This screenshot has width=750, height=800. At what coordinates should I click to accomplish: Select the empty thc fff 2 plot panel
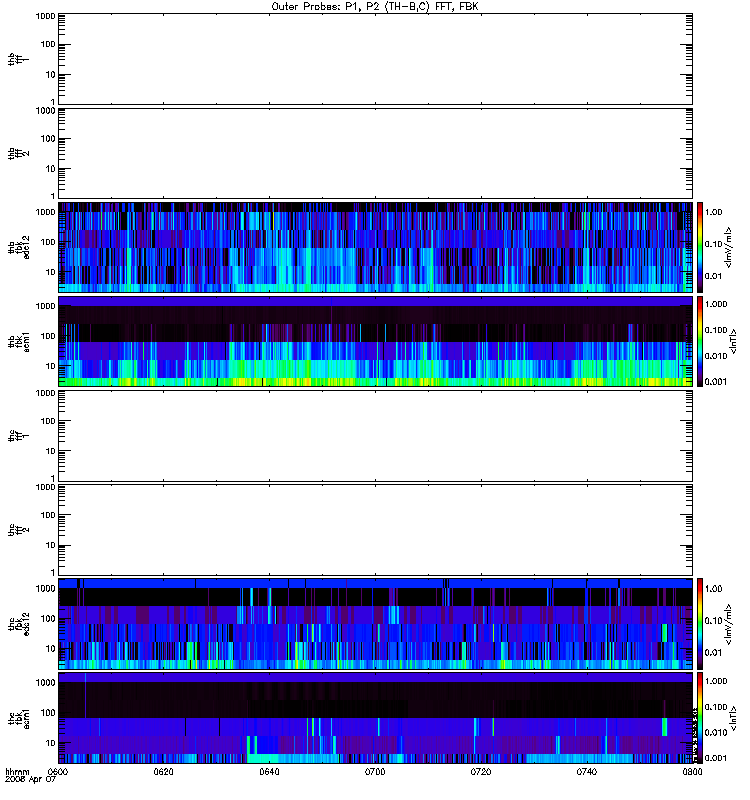coord(375,530)
